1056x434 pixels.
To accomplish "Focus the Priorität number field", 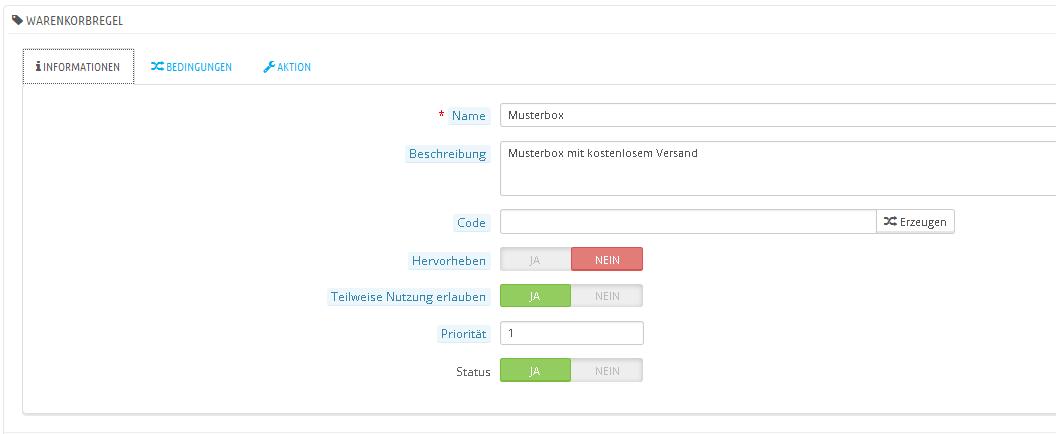I will [571, 333].
